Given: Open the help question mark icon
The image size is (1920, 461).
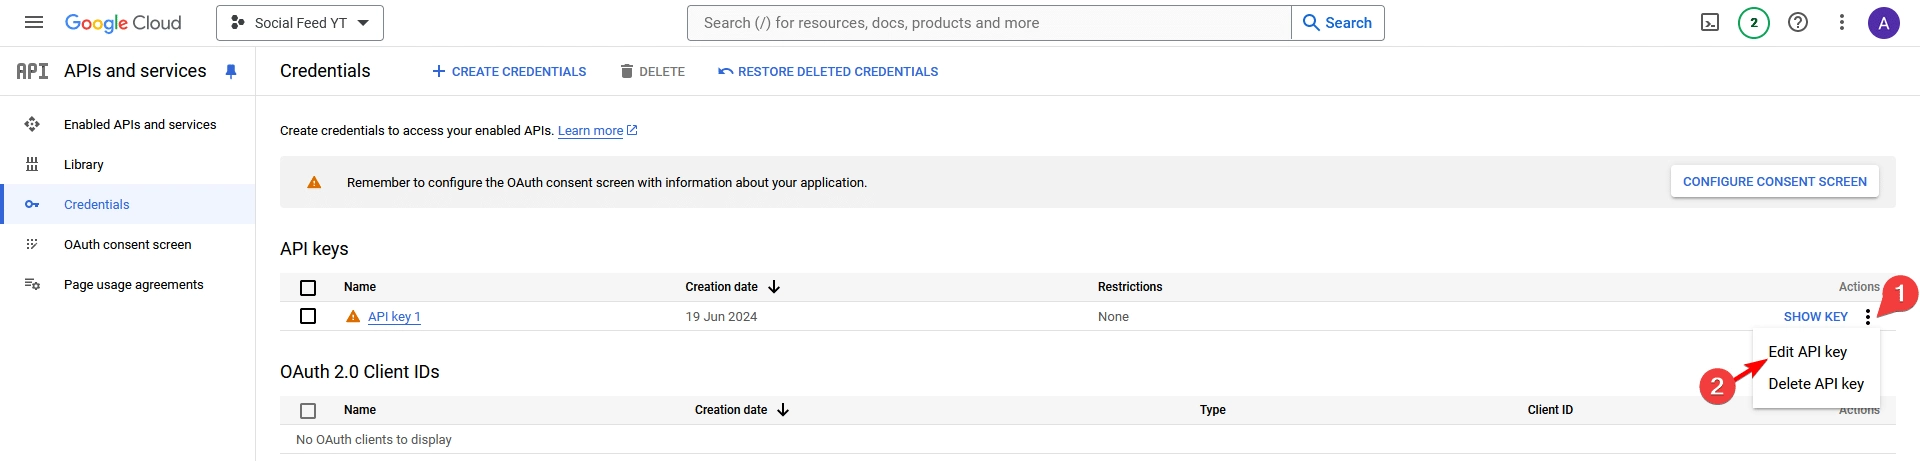Looking at the screenshot, I should click(1798, 22).
